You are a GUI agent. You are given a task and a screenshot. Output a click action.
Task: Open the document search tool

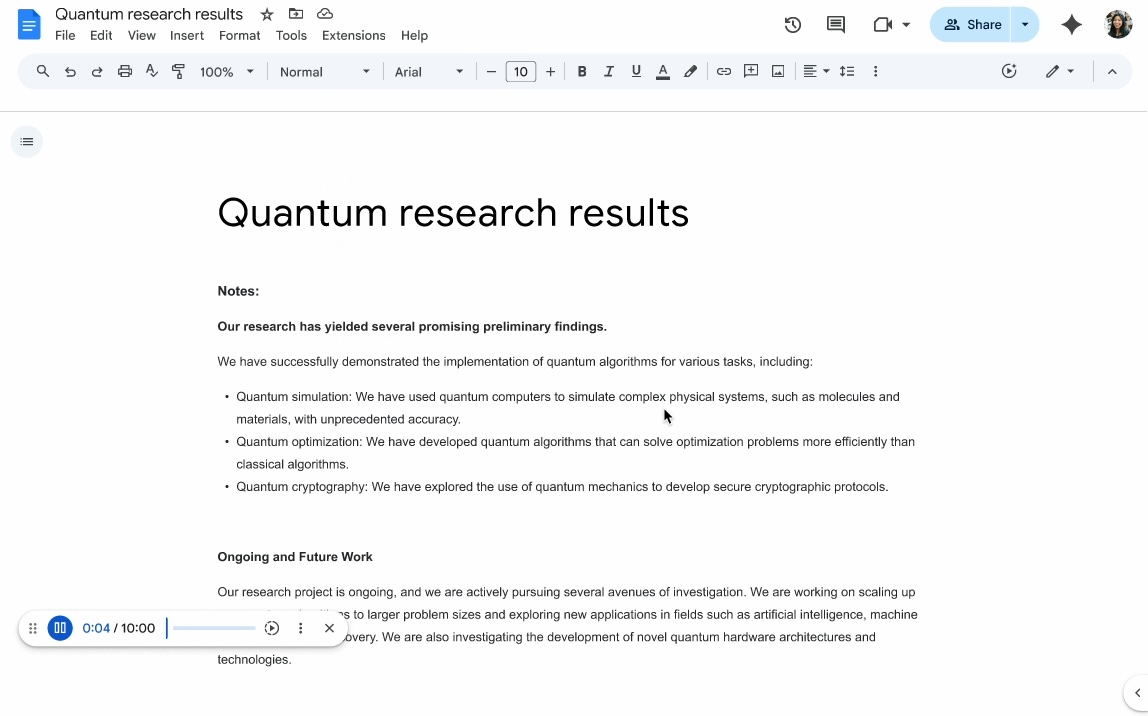tap(42, 71)
